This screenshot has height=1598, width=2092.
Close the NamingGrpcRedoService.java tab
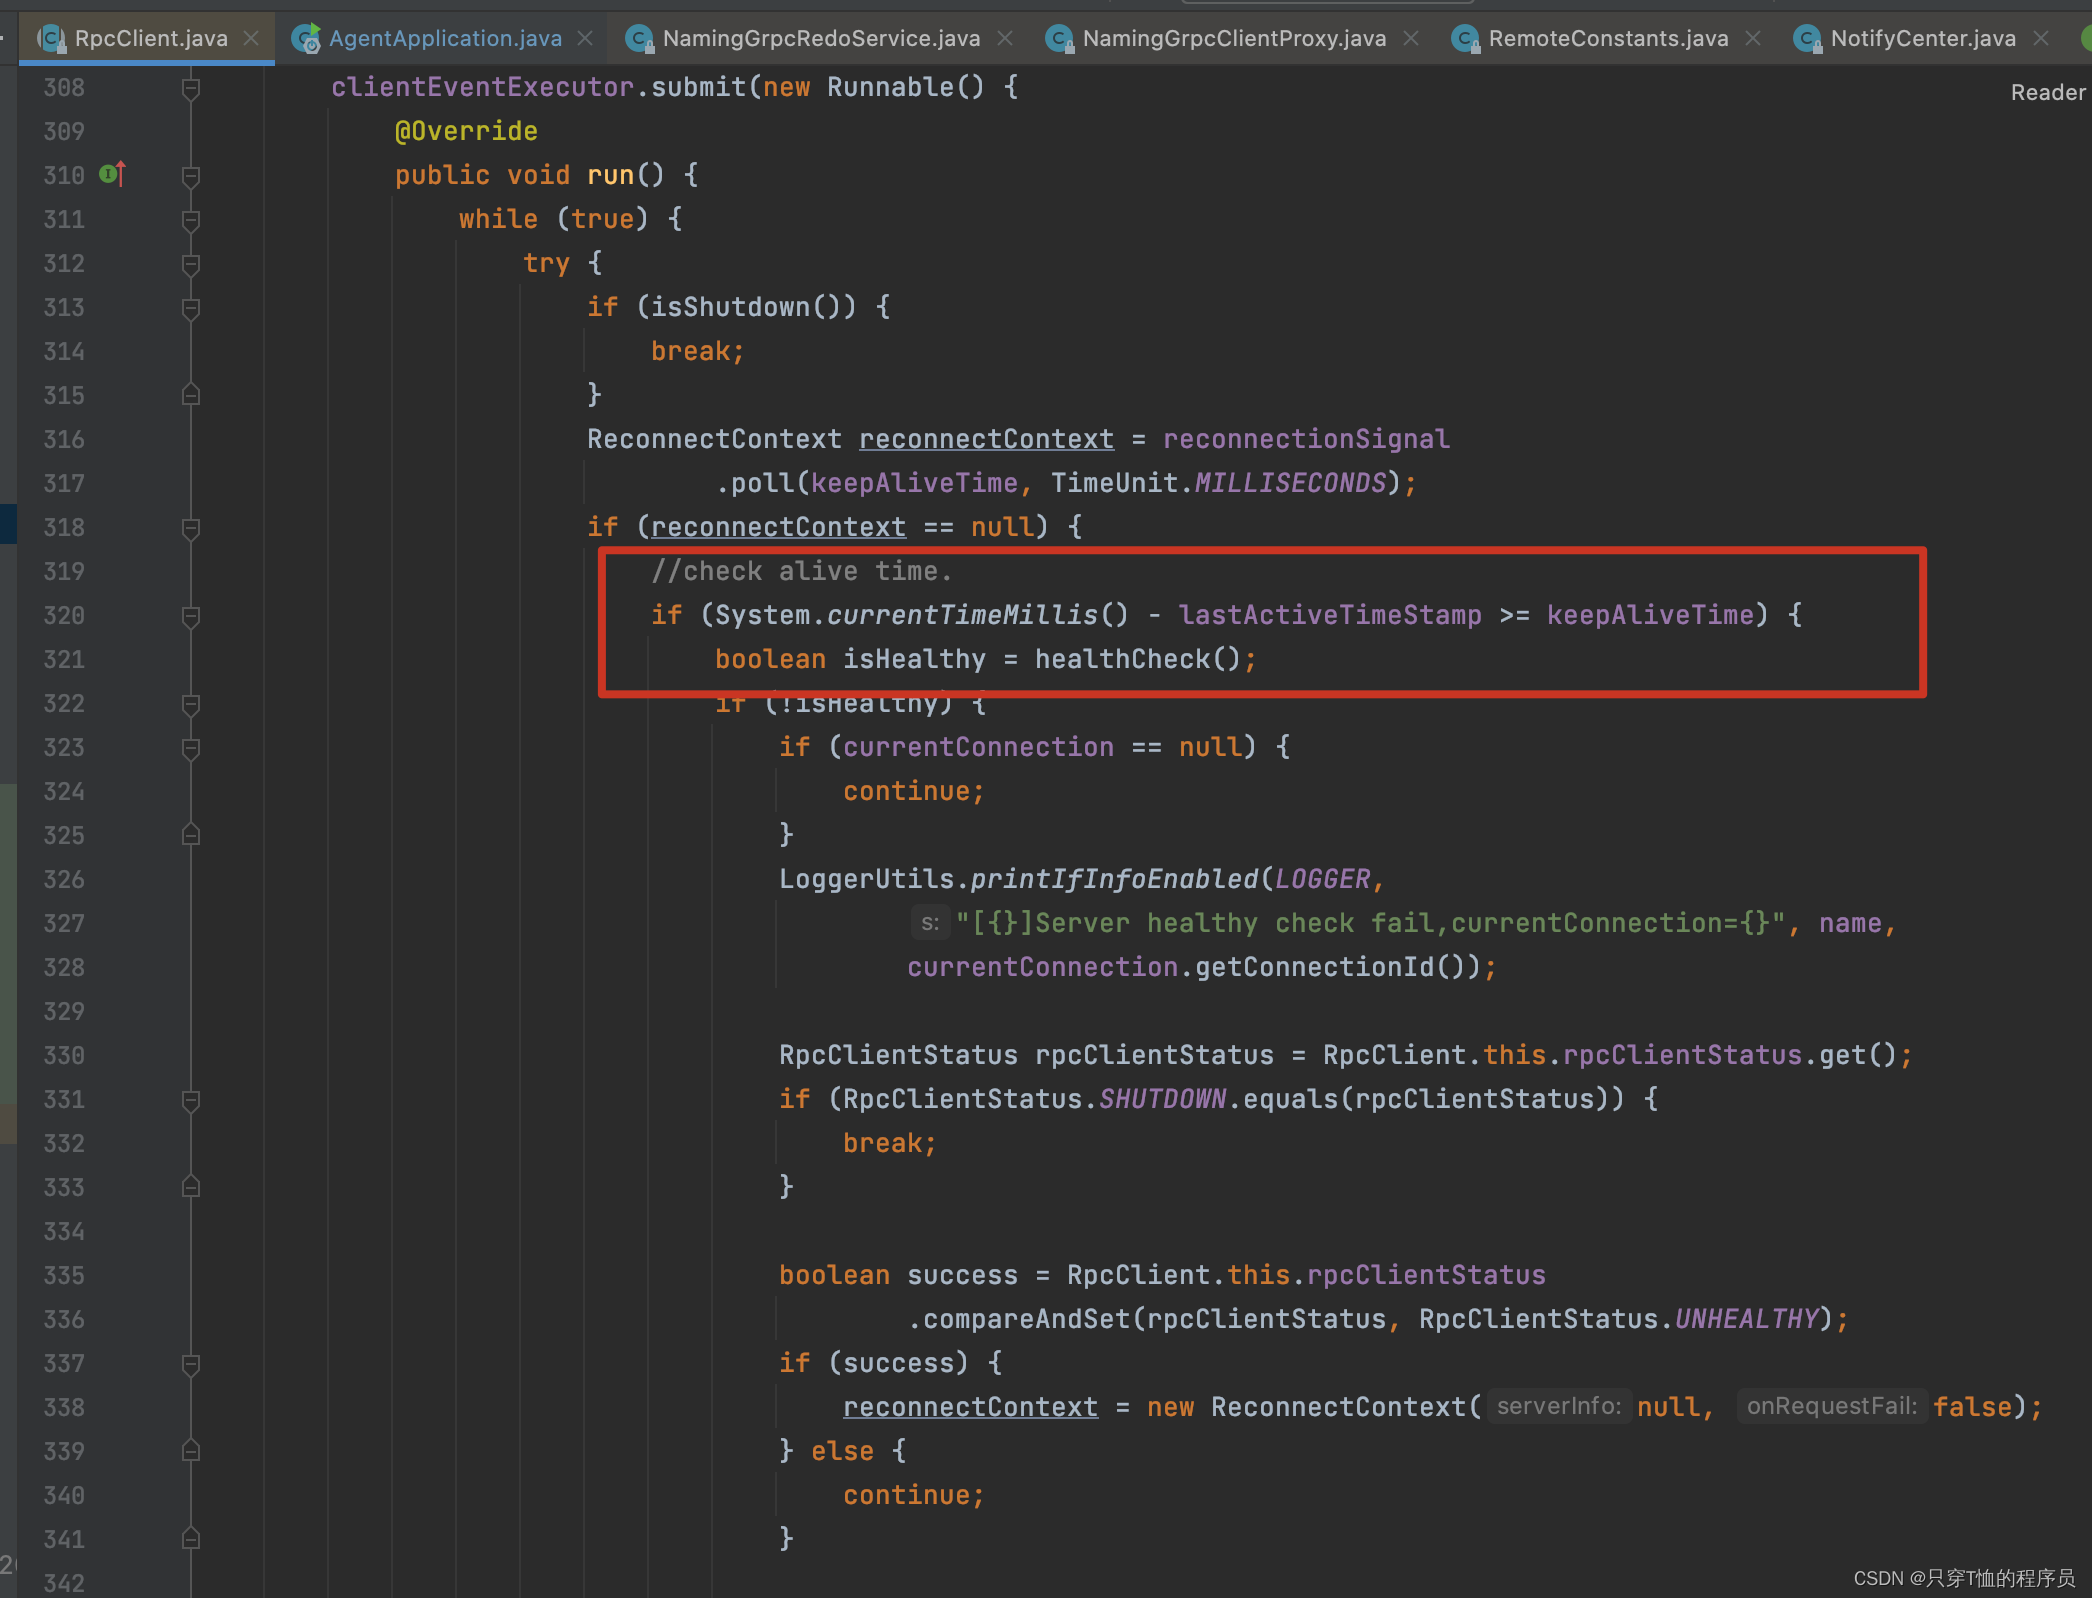1005,38
